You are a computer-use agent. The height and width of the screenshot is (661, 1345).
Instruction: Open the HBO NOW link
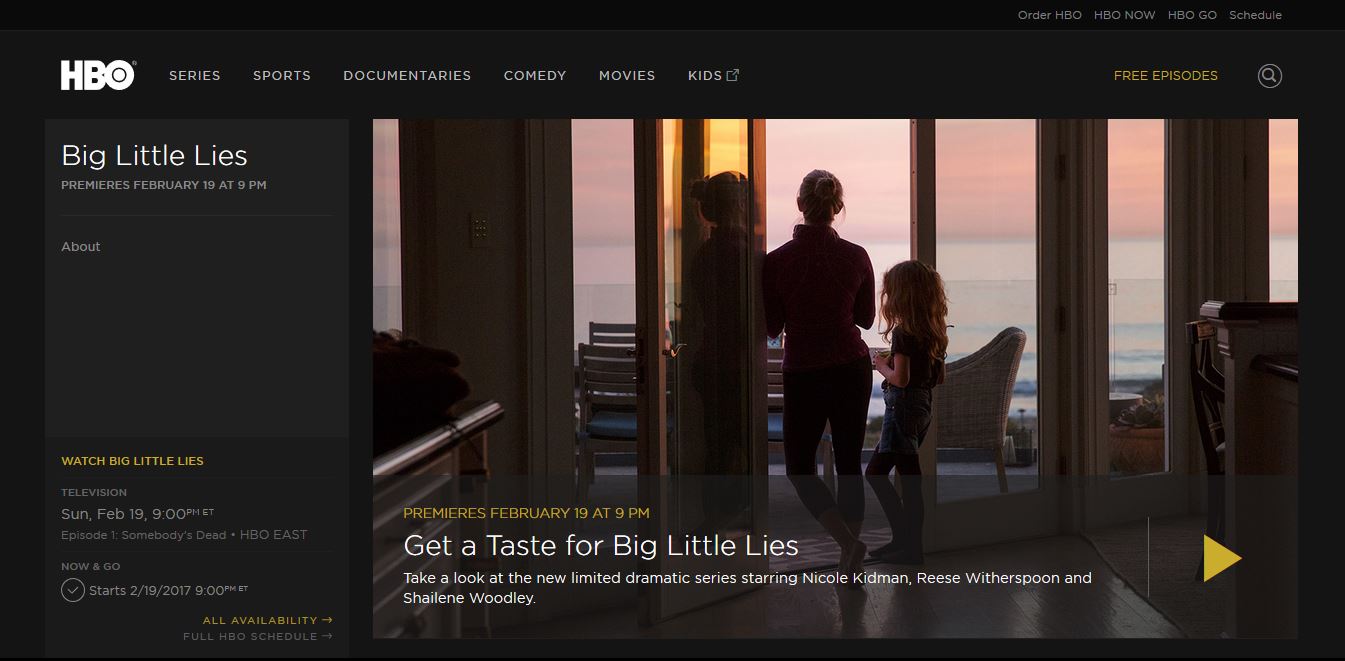tap(1125, 15)
